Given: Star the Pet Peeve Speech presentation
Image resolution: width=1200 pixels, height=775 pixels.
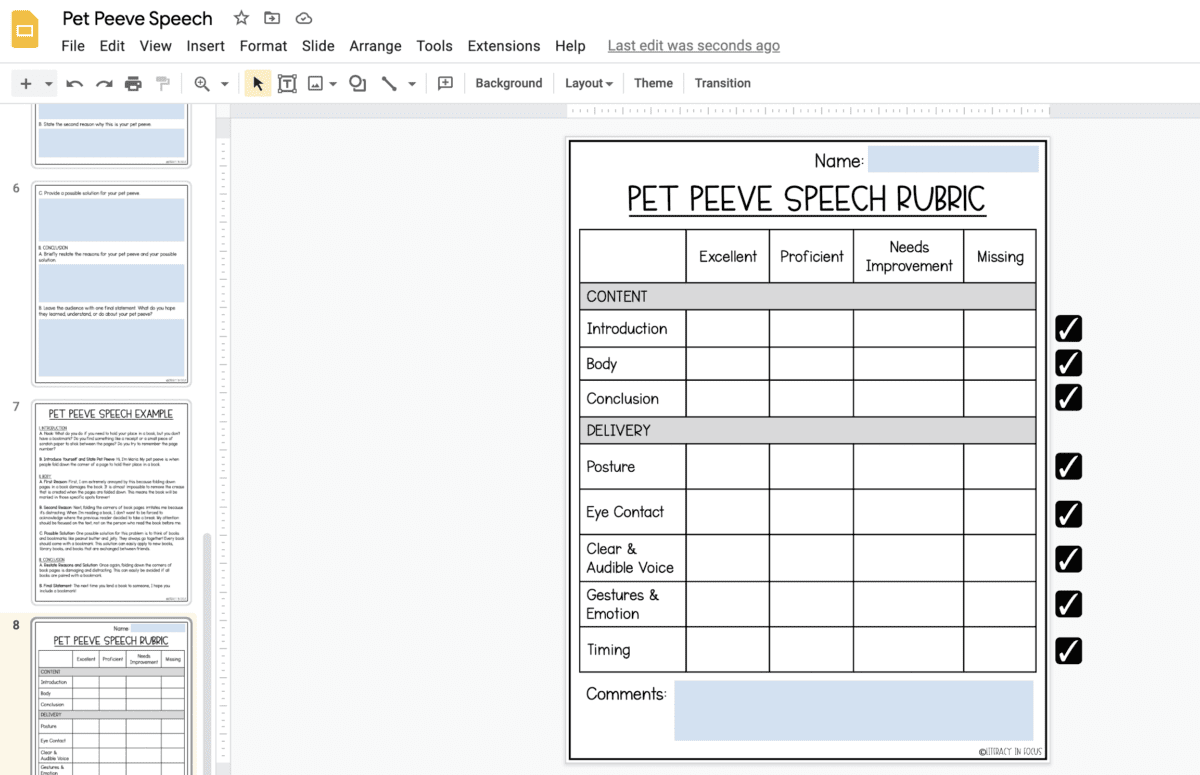Looking at the screenshot, I should pos(240,17).
